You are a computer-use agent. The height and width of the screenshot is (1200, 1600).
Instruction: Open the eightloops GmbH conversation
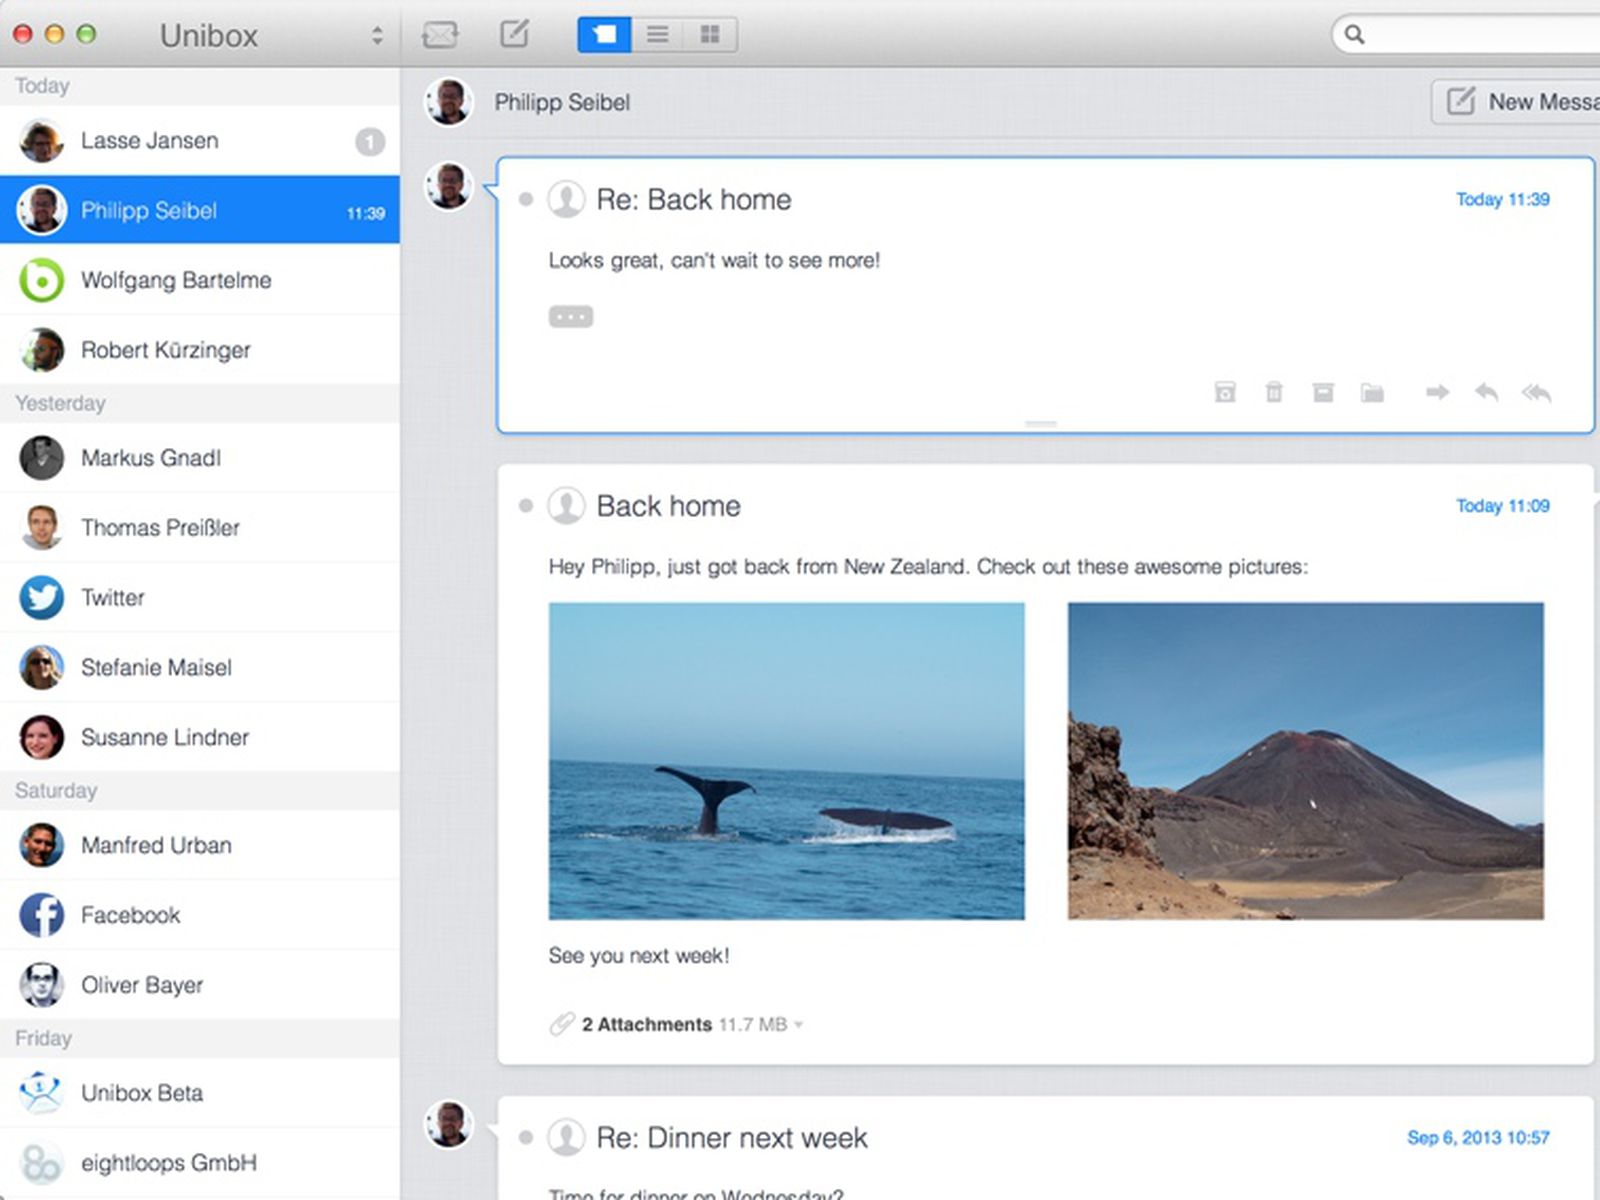pos(200,1164)
